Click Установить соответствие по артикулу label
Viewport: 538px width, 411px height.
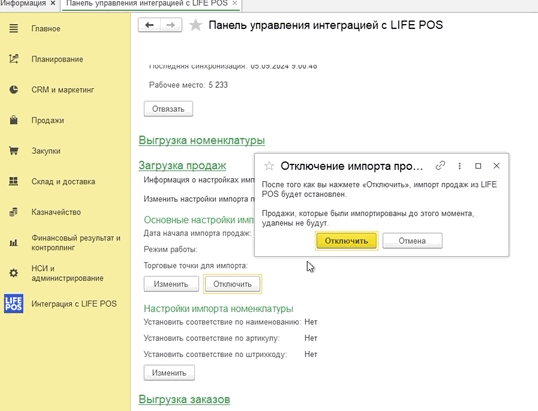pos(211,338)
